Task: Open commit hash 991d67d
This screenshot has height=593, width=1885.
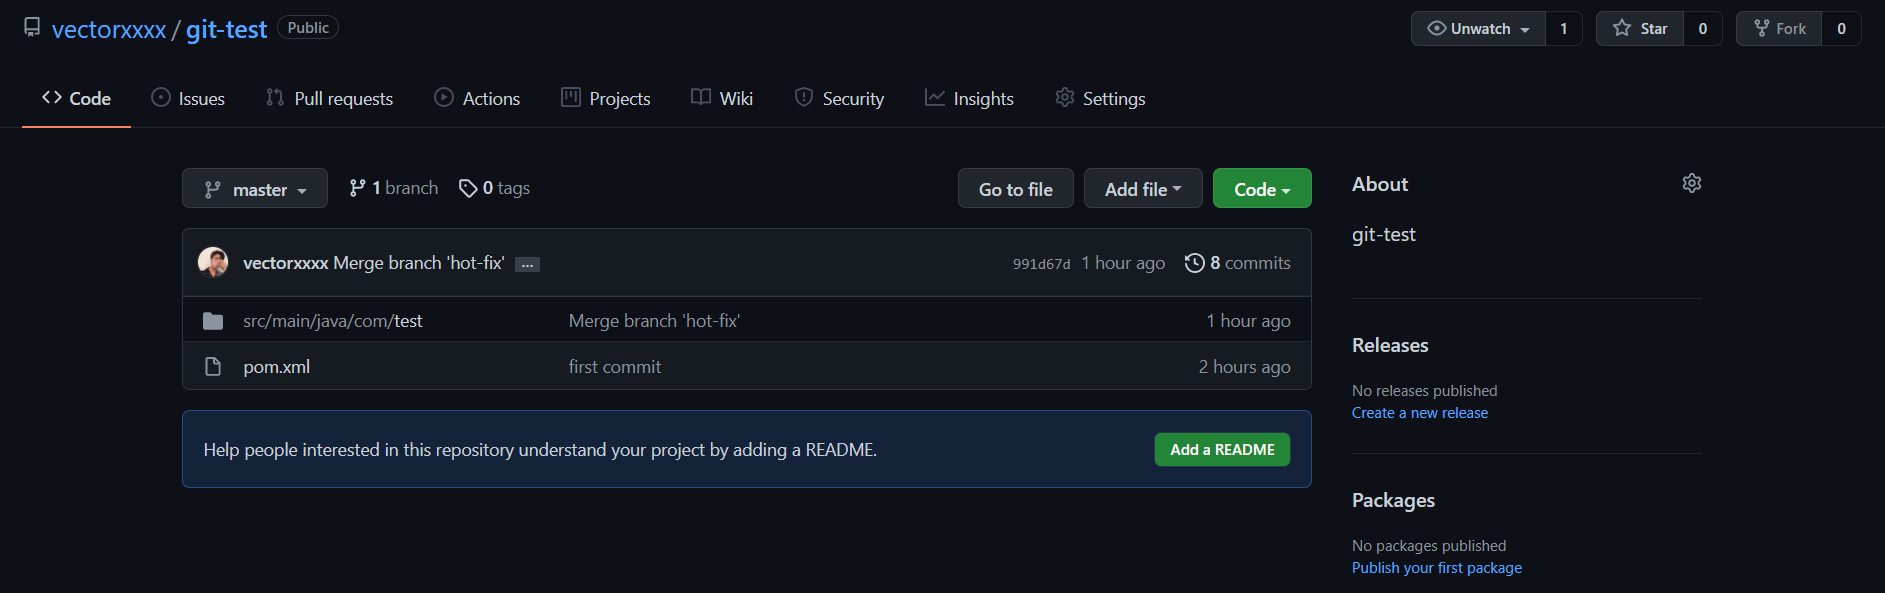Action: (1041, 264)
